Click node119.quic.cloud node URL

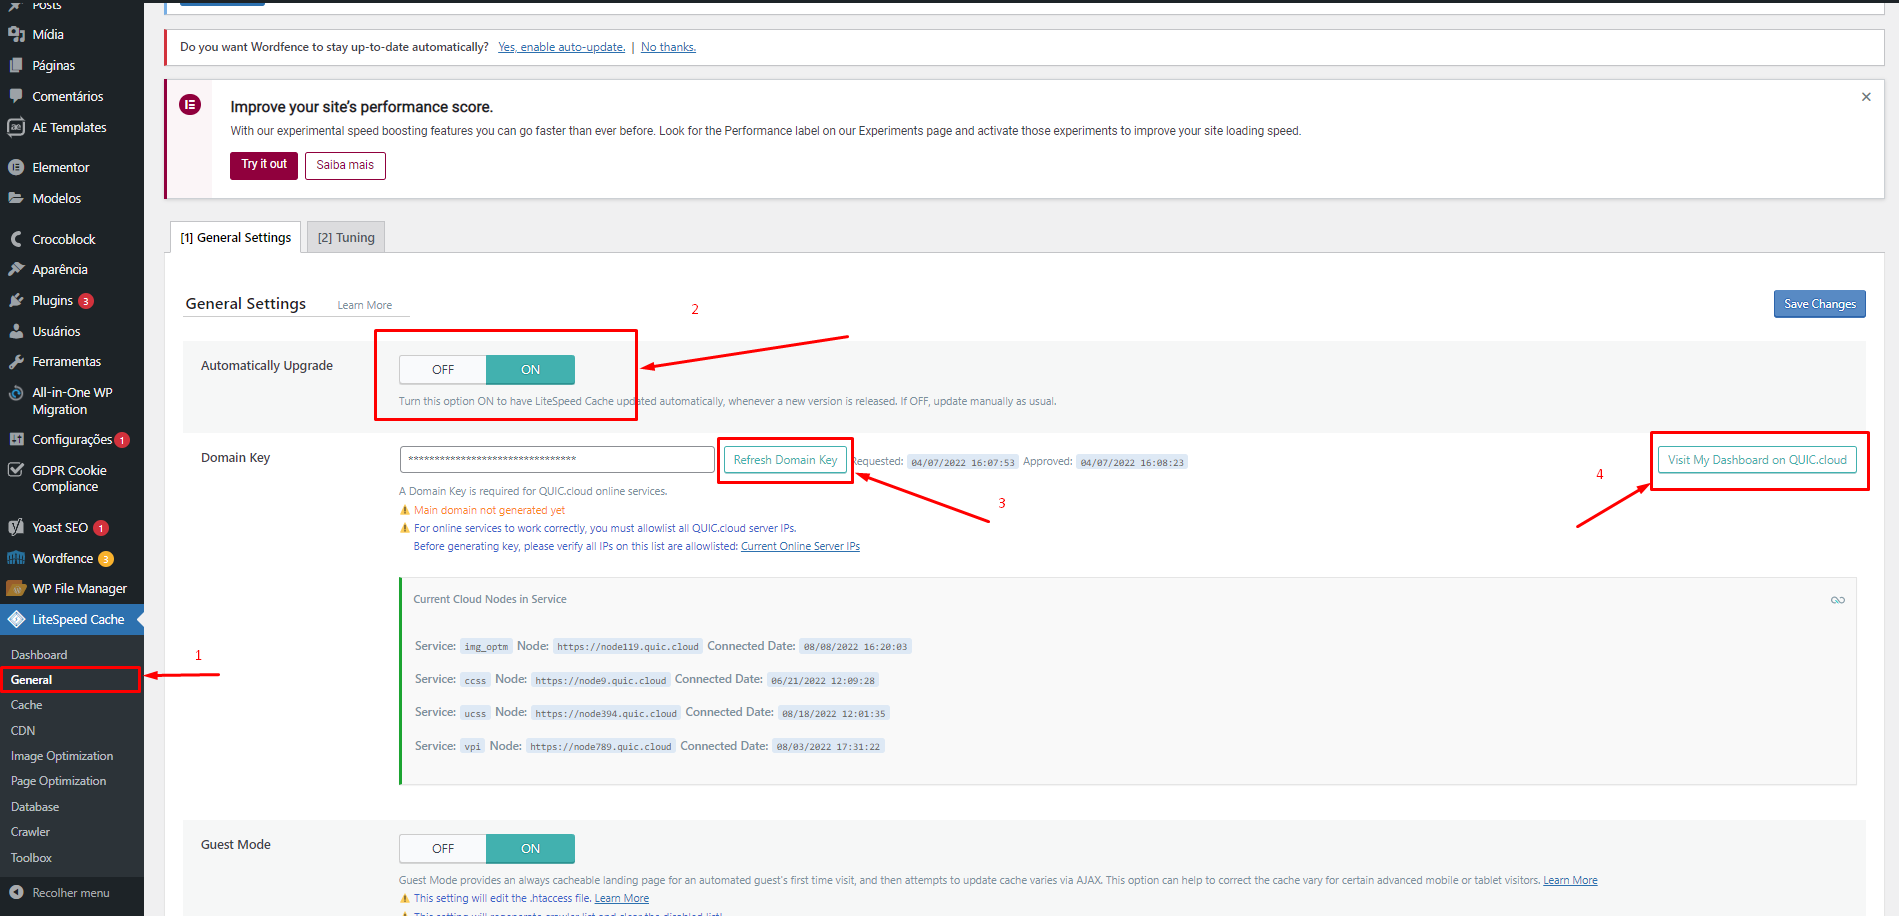pyautogui.click(x=628, y=647)
